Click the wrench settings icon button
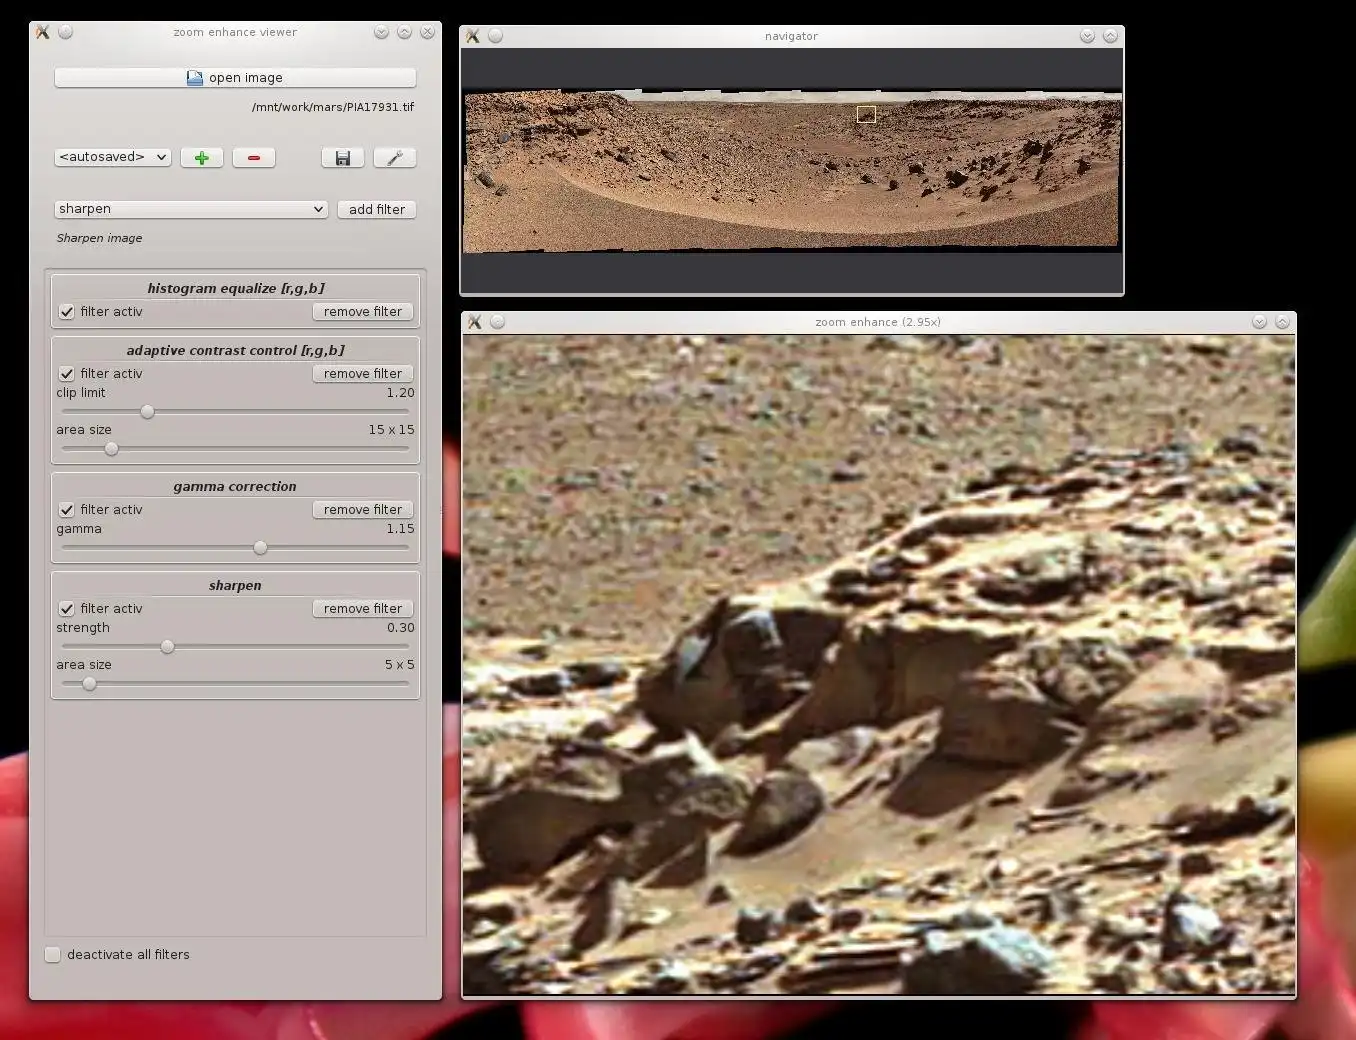Viewport: 1356px width, 1040px height. (x=395, y=158)
